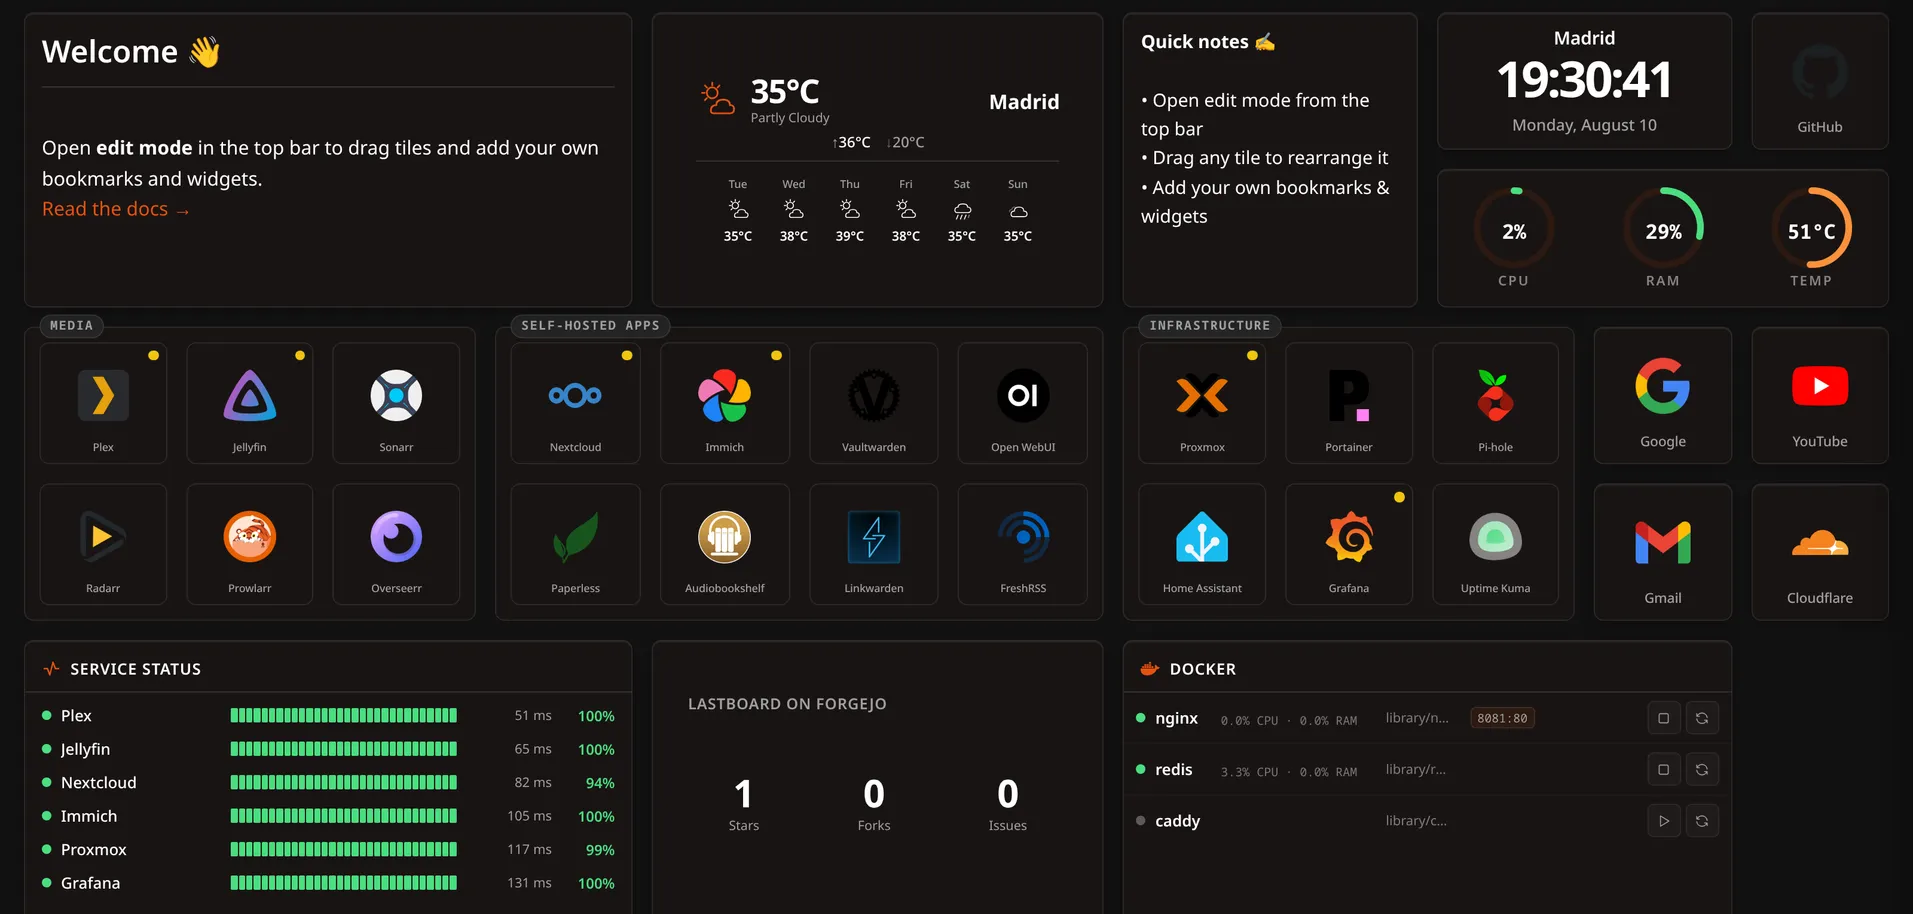Launch the Sonarr bookmark
The image size is (1913, 914).
[396, 403]
